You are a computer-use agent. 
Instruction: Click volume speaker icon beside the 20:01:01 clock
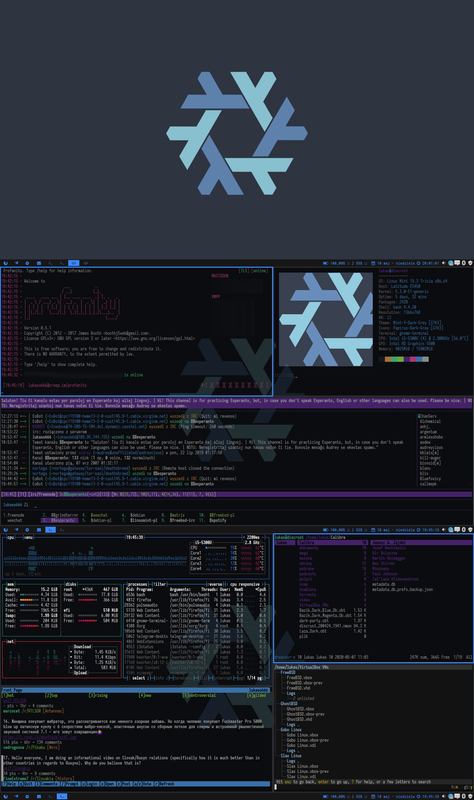pyautogui.click(x=443, y=263)
